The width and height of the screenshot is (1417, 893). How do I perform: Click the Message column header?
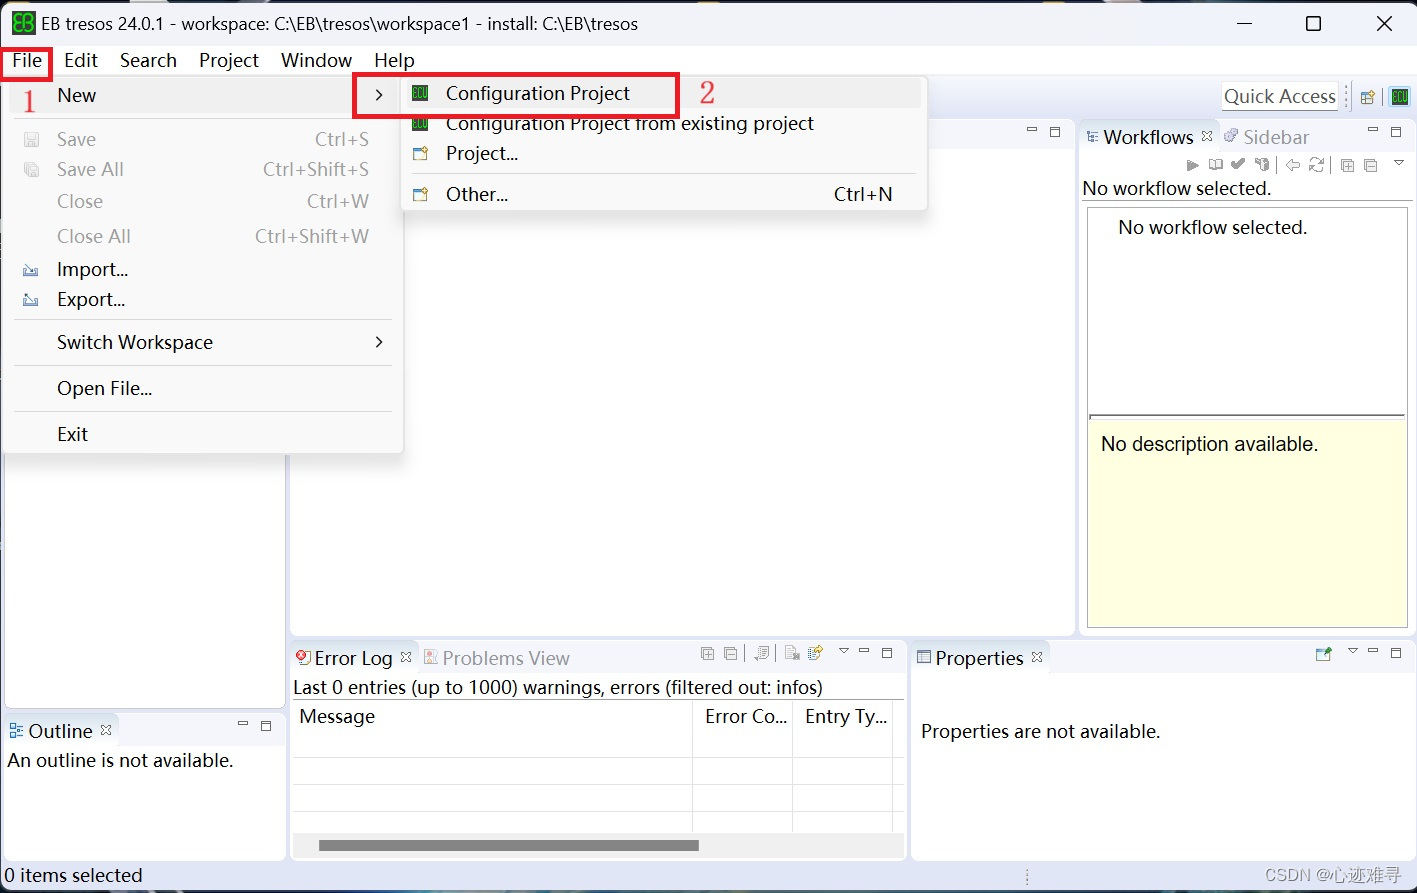pyautogui.click(x=492, y=716)
